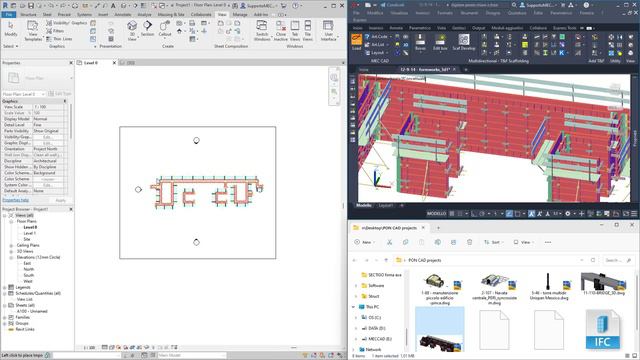This screenshot has width=640, height=360.
Task: Expand This PC in Explorer navigation pane
Action: click(x=353, y=307)
